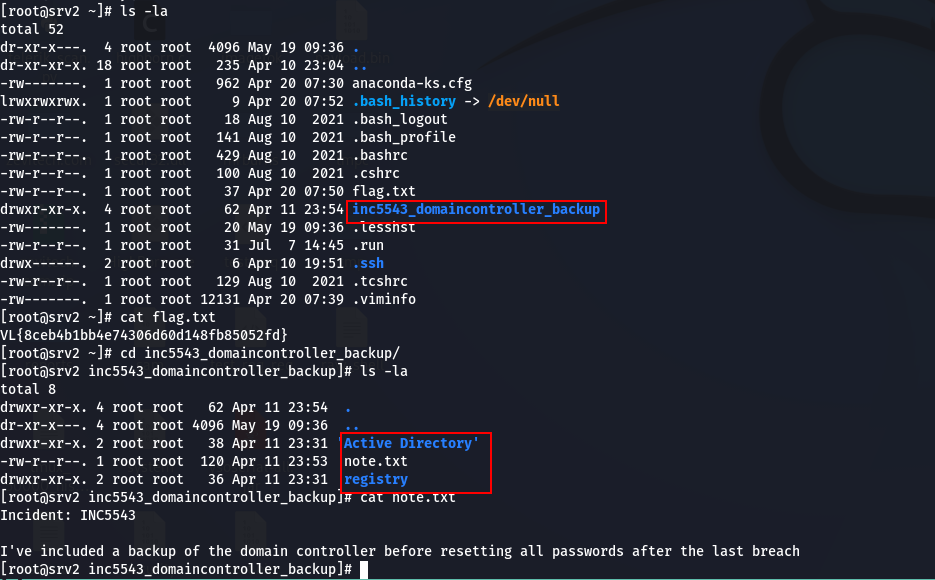
Task: Click the 'Active Directory' folder name
Action: coord(409,443)
